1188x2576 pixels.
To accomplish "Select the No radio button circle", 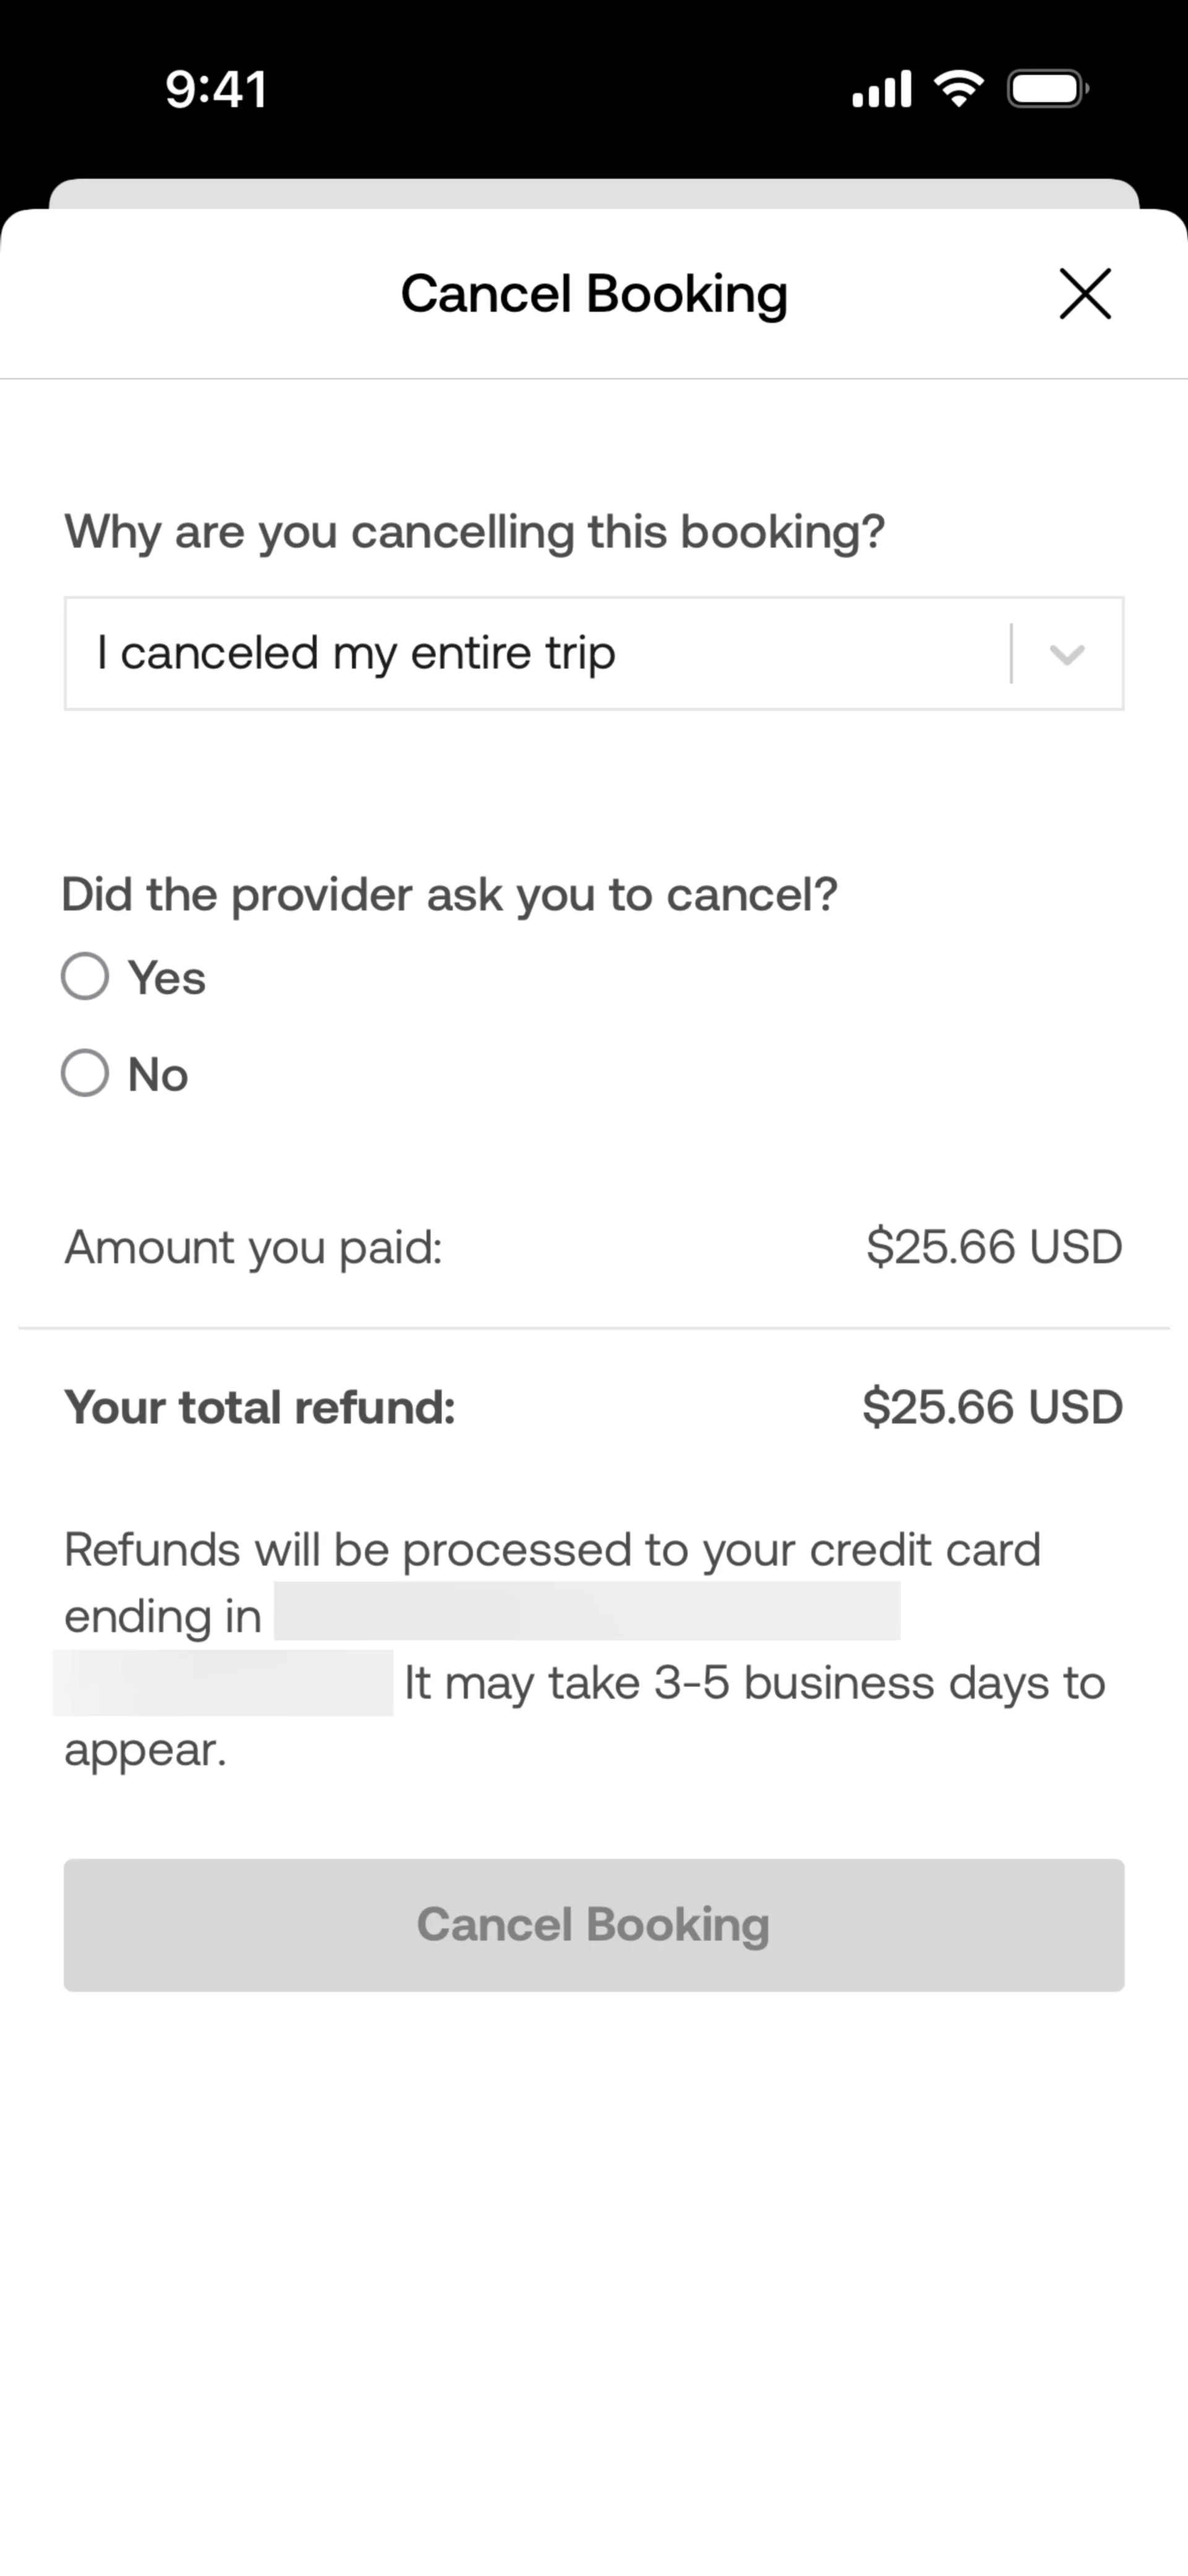I will pos(85,1073).
